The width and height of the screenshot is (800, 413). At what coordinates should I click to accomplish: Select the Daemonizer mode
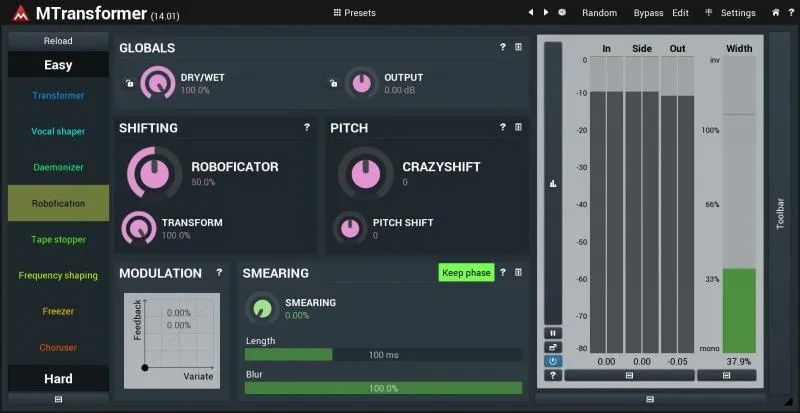point(58,167)
